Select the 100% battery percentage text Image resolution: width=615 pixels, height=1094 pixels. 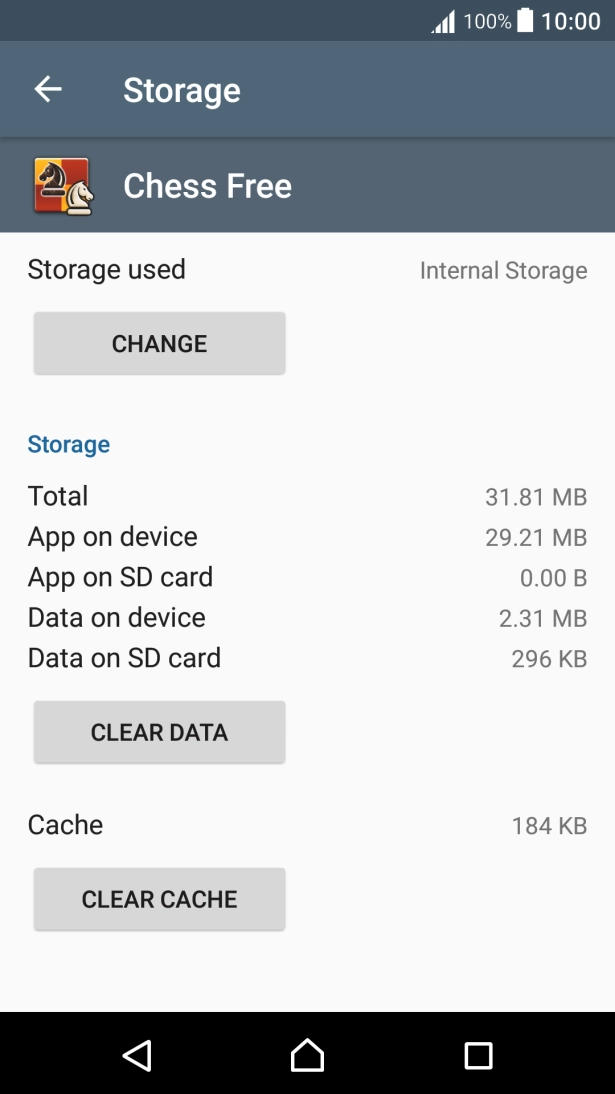pyautogui.click(x=486, y=20)
